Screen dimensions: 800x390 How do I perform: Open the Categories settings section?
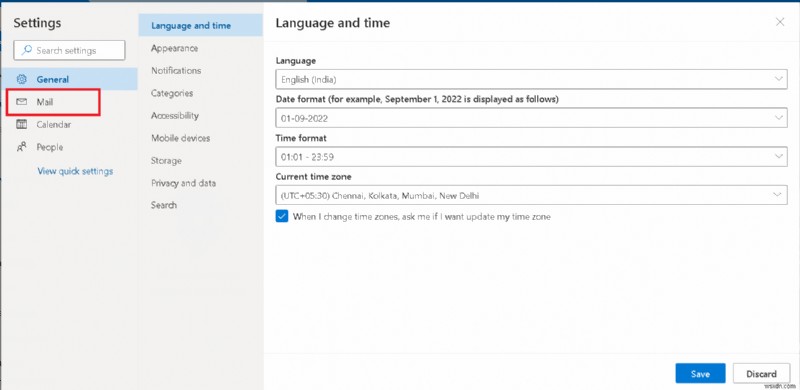tap(172, 93)
